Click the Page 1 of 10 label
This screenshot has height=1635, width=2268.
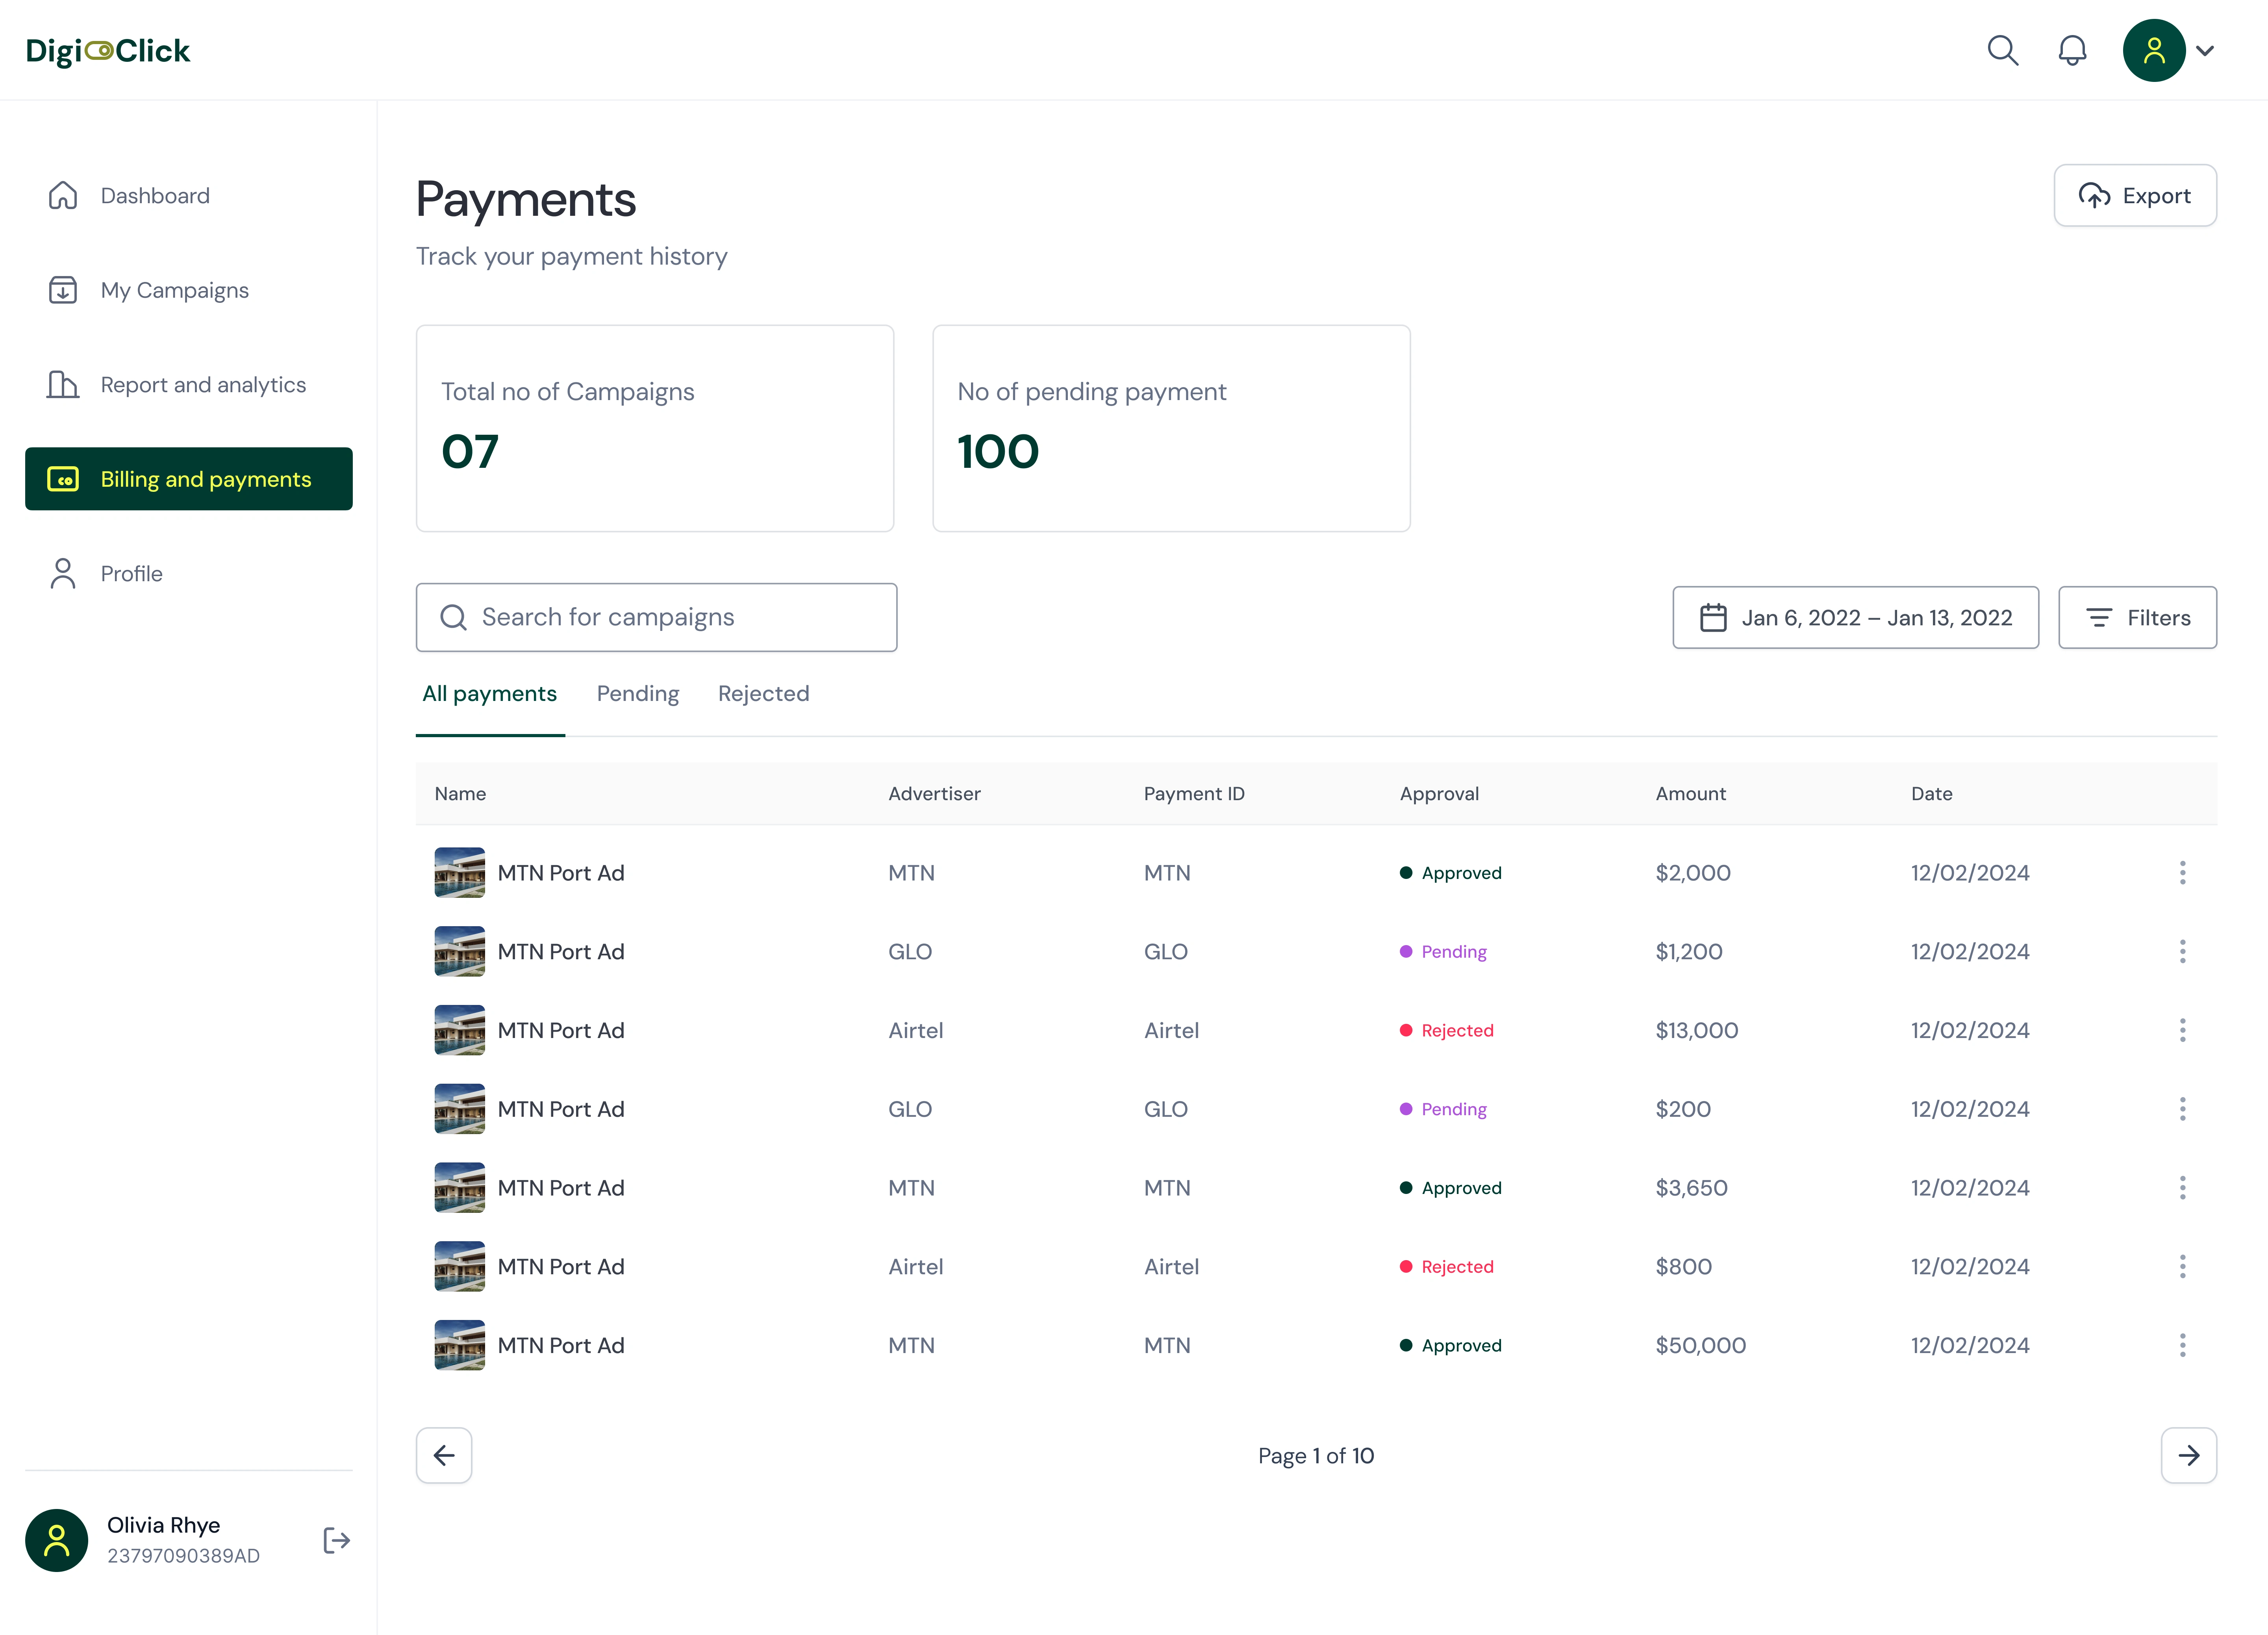click(x=1316, y=1456)
